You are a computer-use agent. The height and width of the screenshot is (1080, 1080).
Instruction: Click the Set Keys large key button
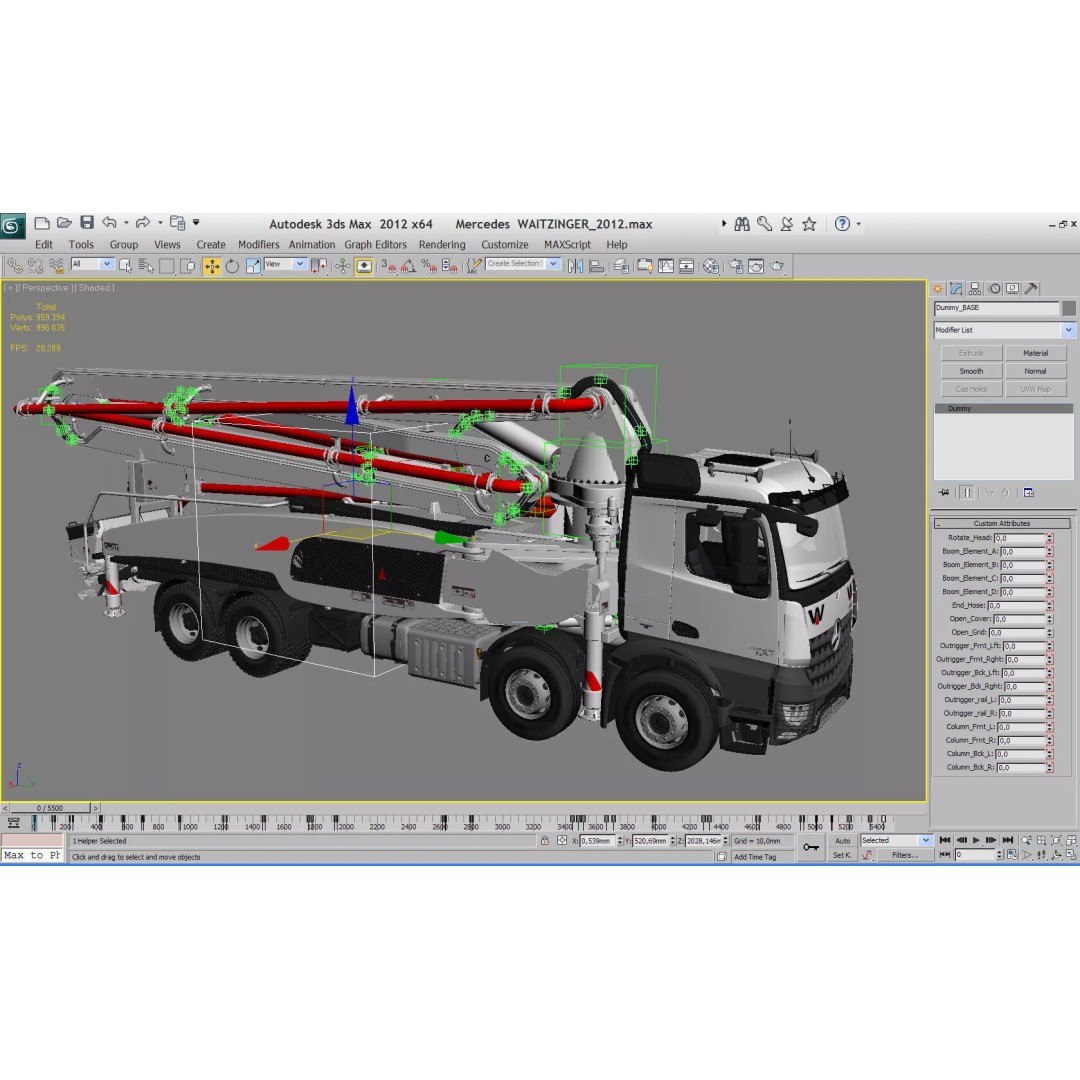pyautogui.click(x=811, y=847)
